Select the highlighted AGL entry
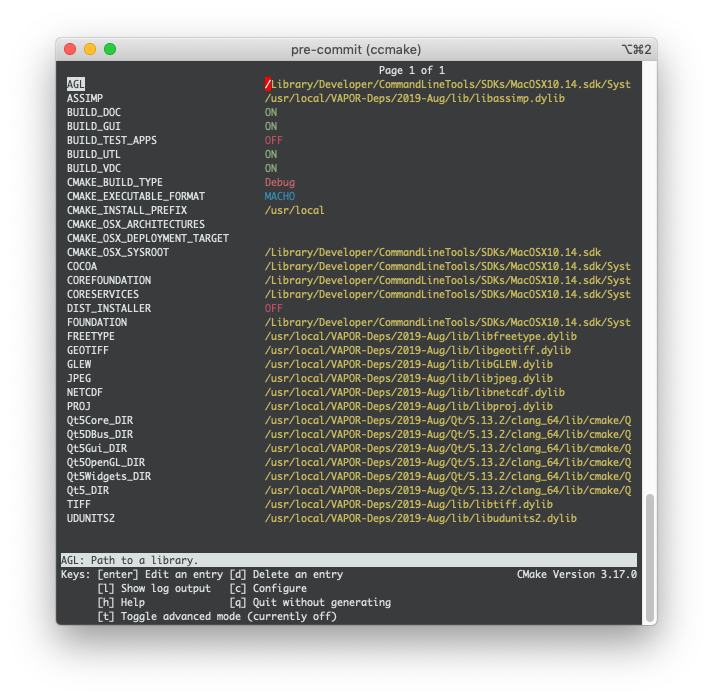 point(76,85)
